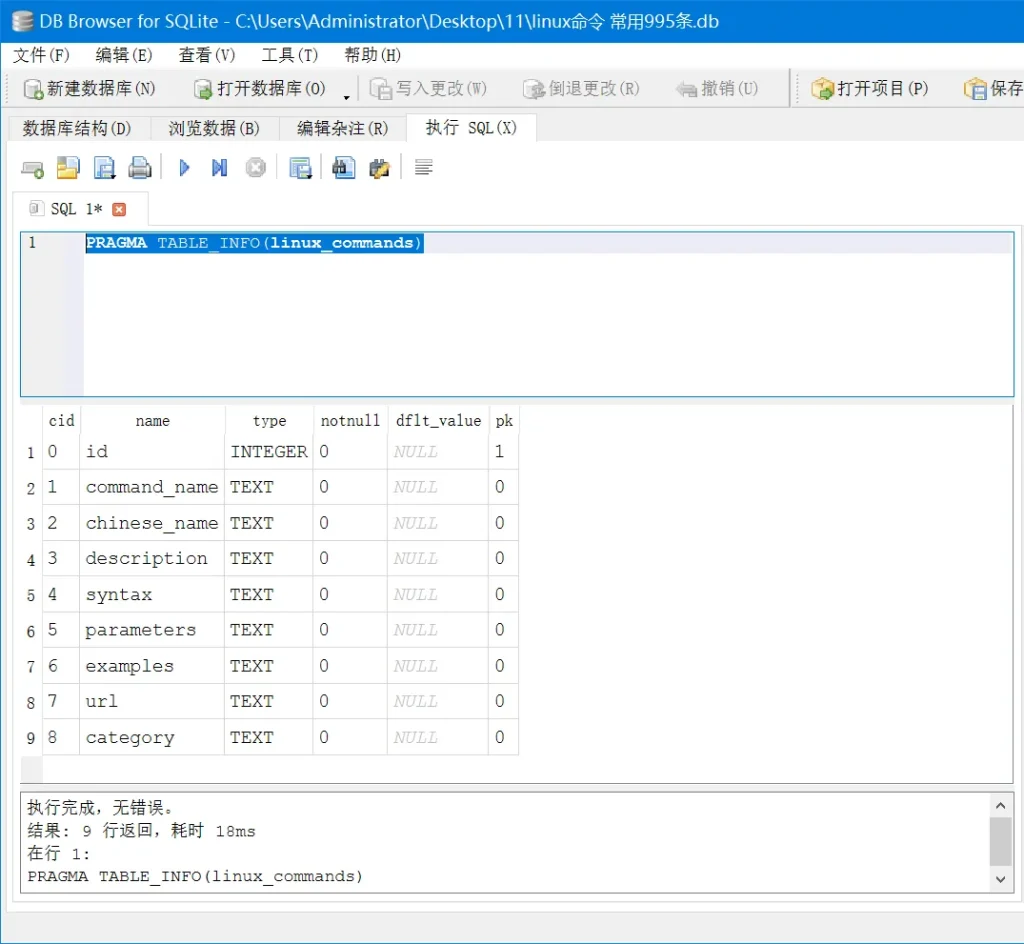Click pk value 1 in id row
Screen dimensions: 1024x944
click(x=504, y=452)
